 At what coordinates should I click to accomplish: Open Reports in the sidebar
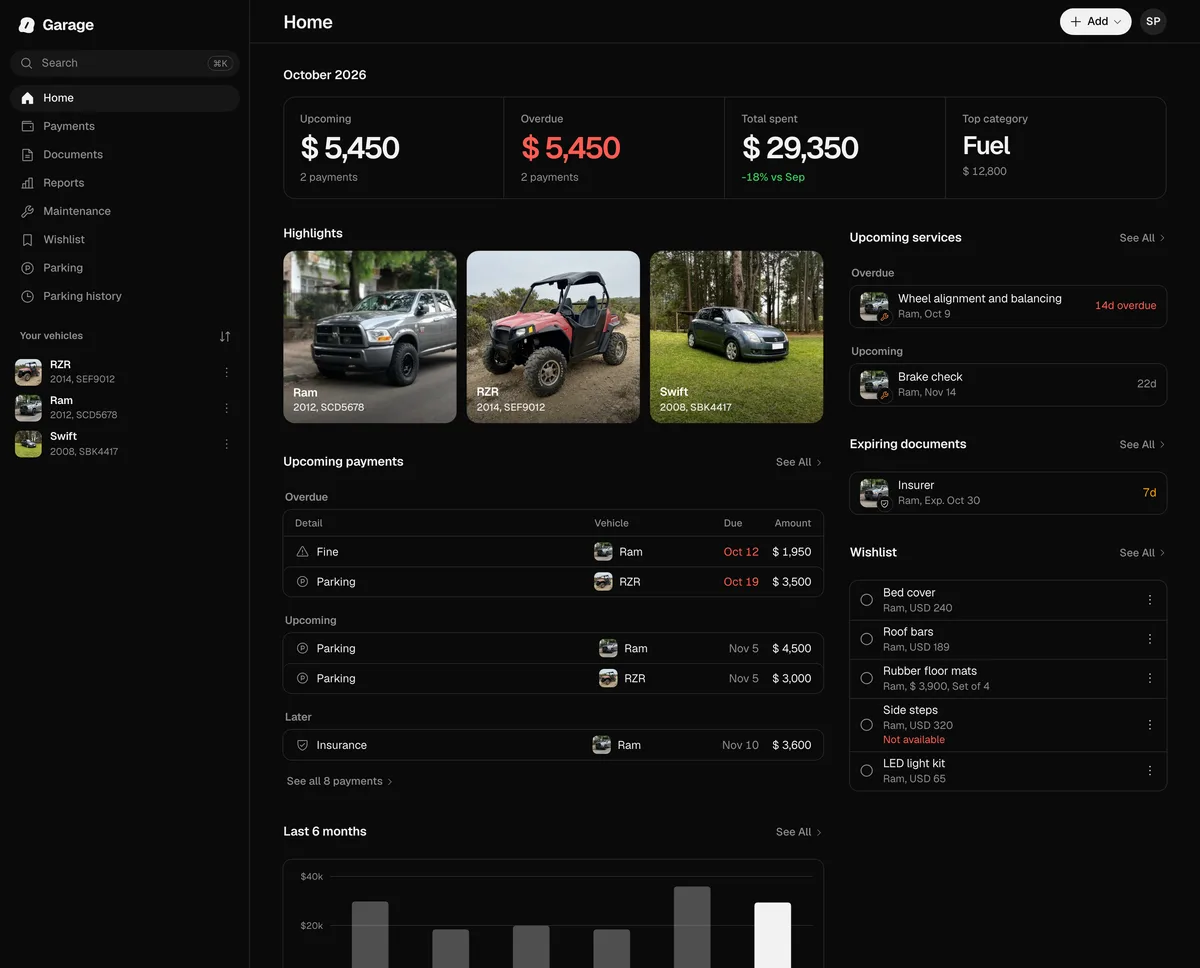tap(125, 183)
